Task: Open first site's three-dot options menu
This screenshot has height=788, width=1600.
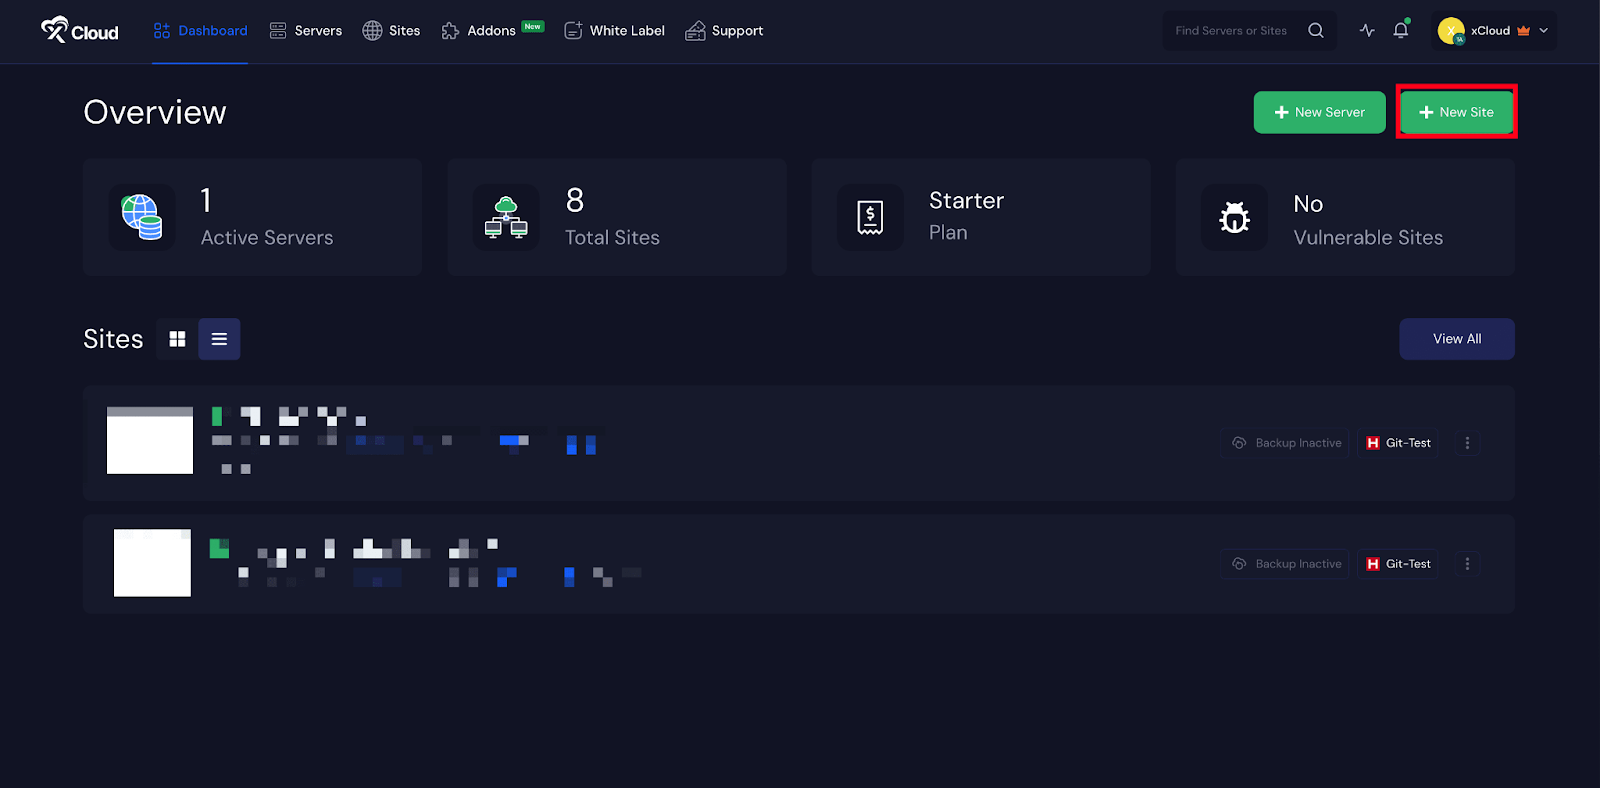Action: [x=1467, y=443]
